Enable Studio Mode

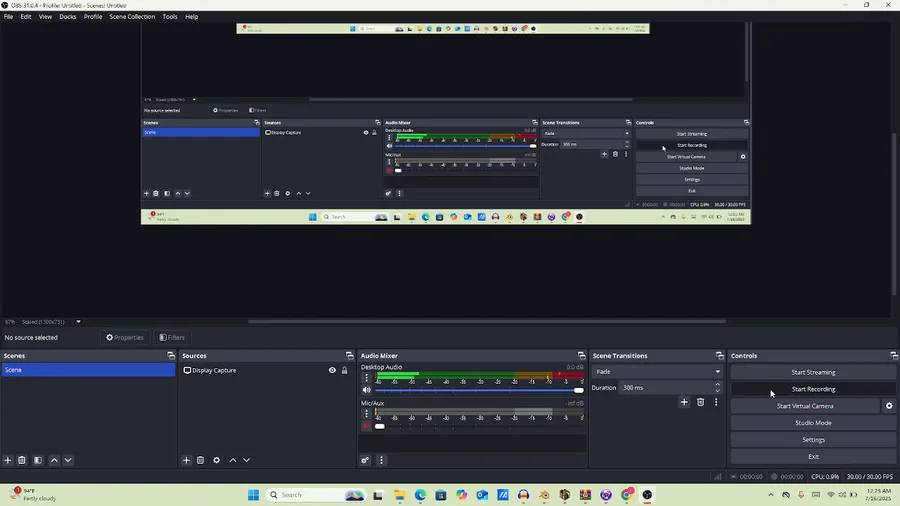click(x=813, y=423)
